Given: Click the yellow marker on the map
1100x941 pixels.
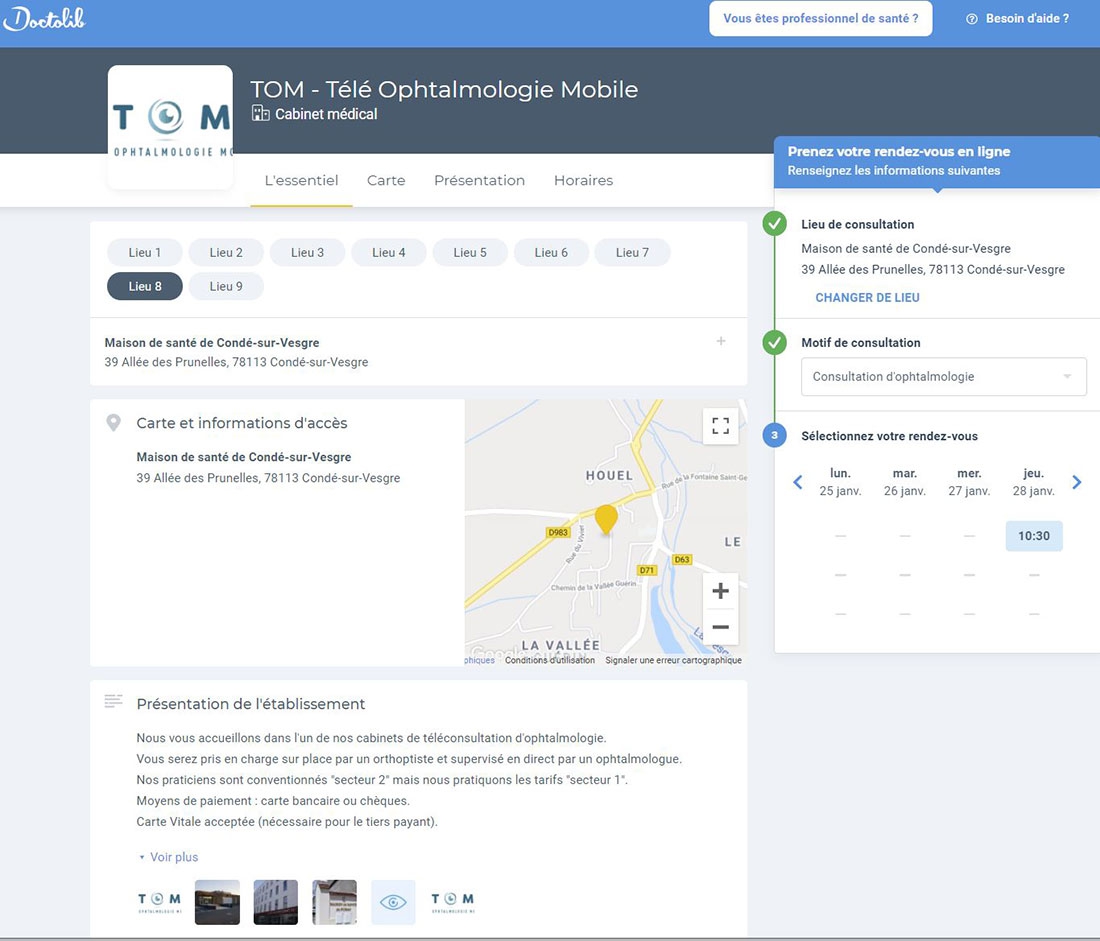Looking at the screenshot, I should (606, 519).
